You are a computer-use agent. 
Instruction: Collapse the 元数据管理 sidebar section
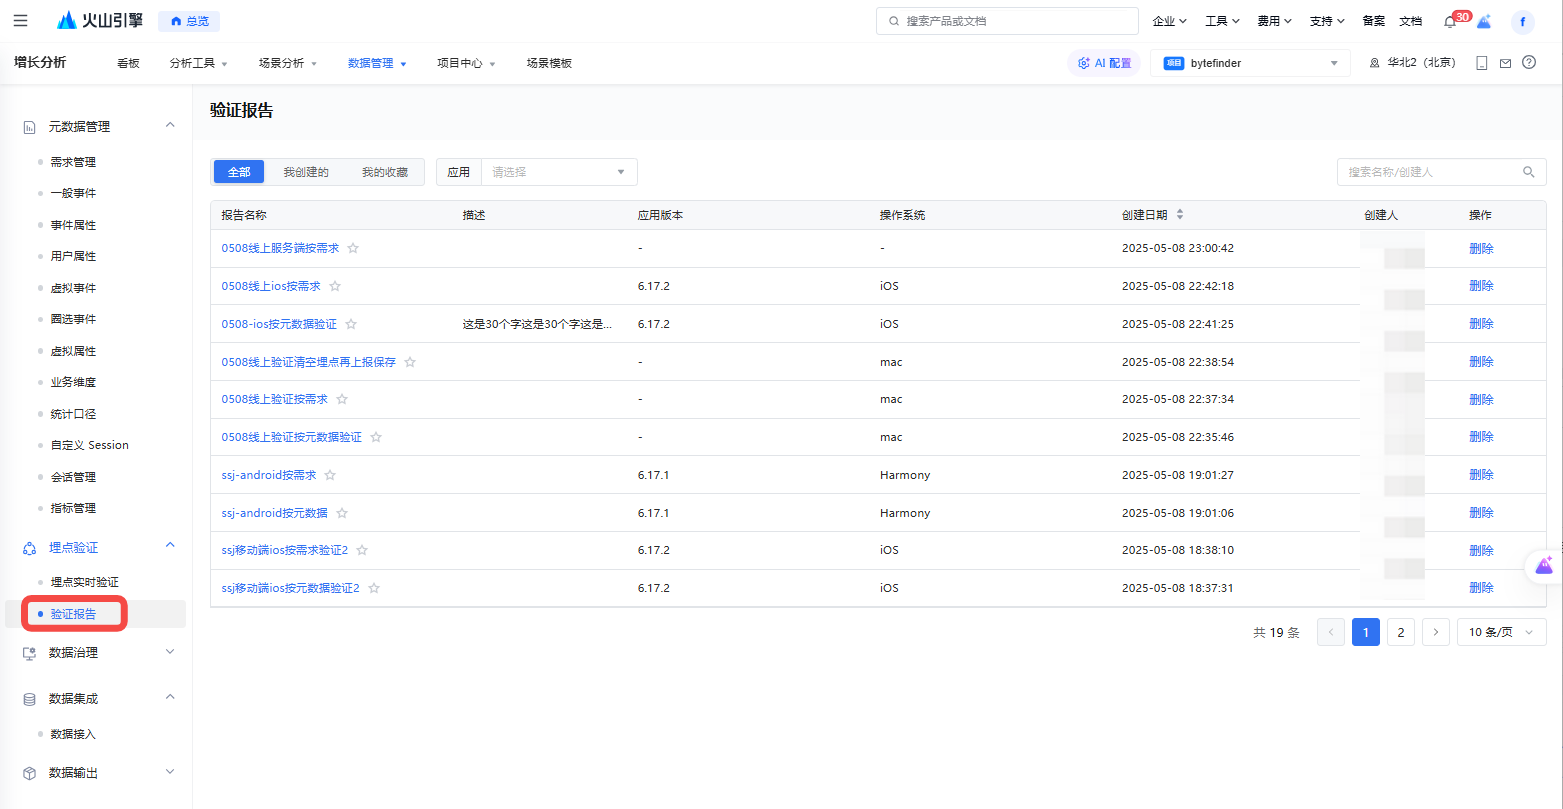170,124
